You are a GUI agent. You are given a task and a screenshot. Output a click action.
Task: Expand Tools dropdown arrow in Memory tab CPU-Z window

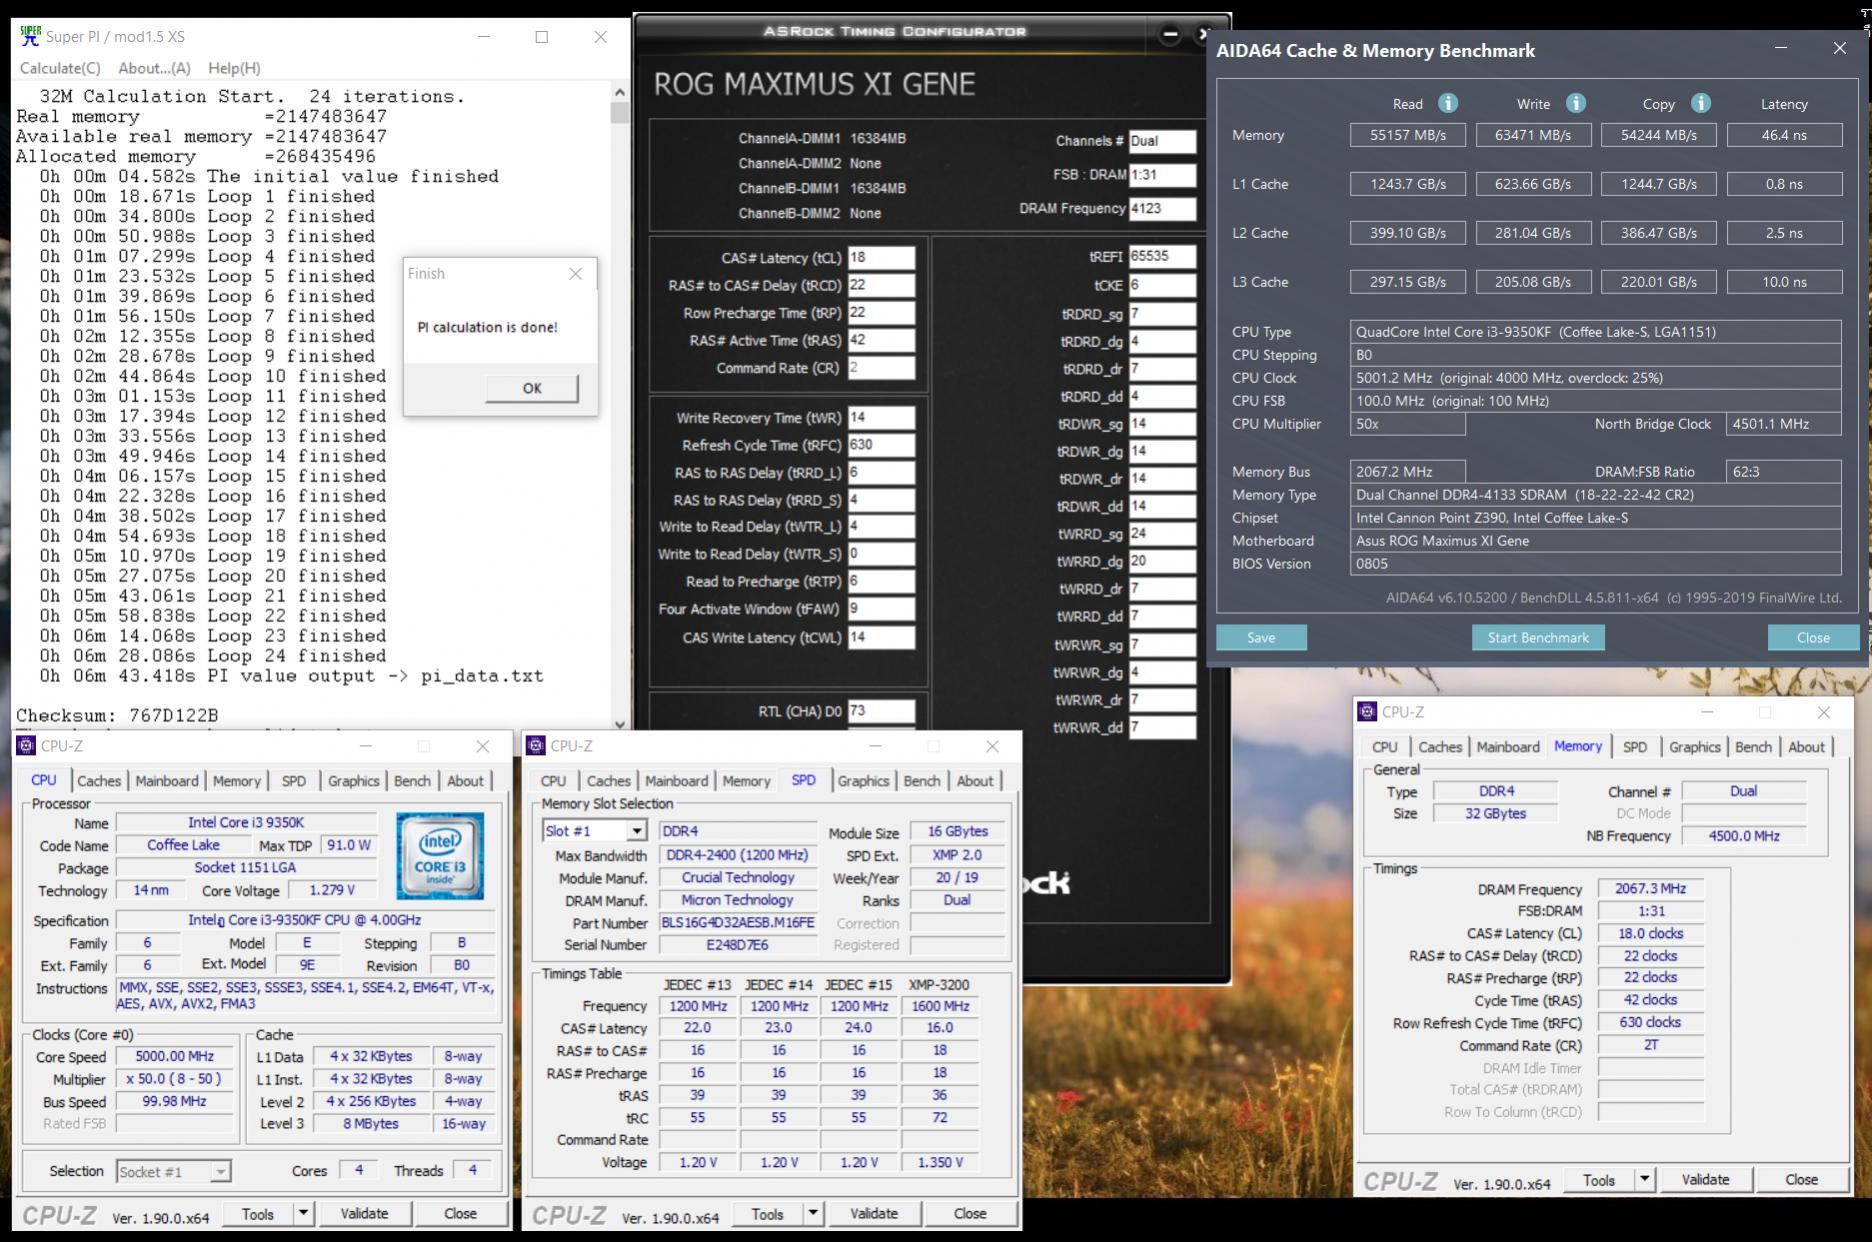point(1644,1180)
